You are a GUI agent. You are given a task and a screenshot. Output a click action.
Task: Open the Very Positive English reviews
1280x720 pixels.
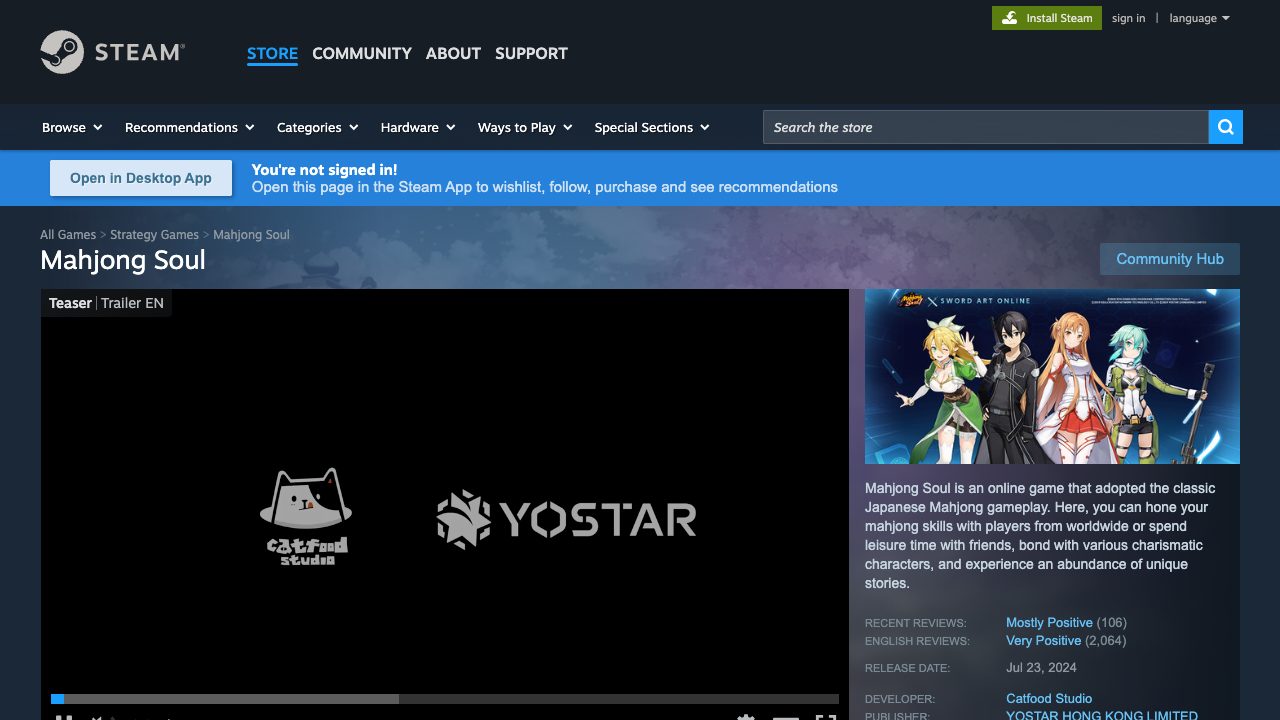click(1043, 640)
